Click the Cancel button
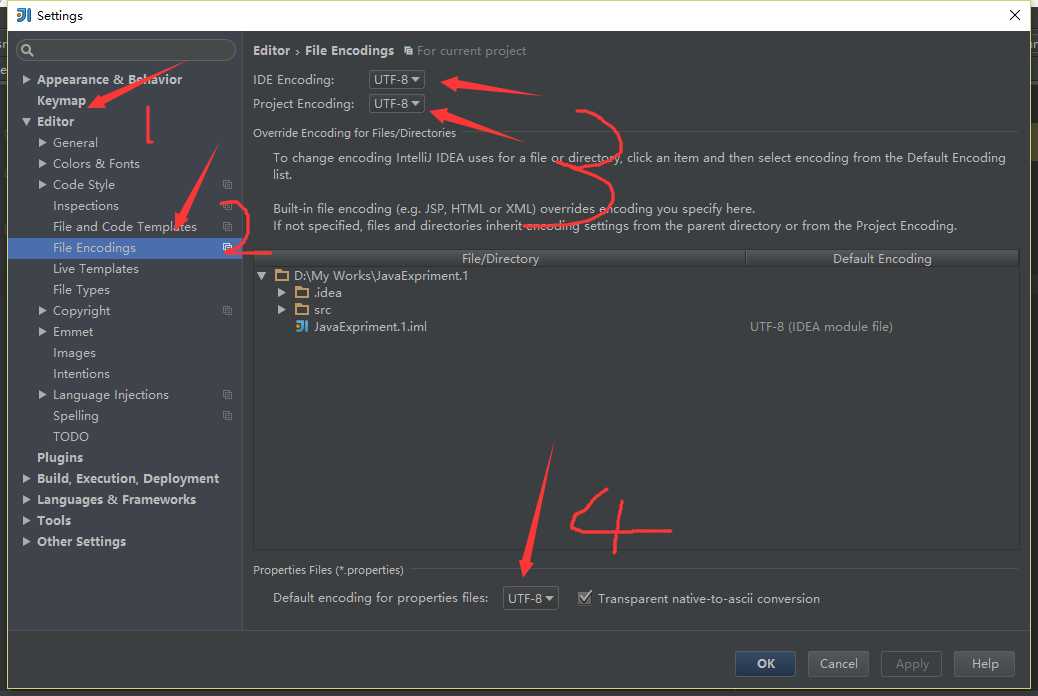Image resolution: width=1038 pixels, height=696 pixels. [x=838, y=664]
